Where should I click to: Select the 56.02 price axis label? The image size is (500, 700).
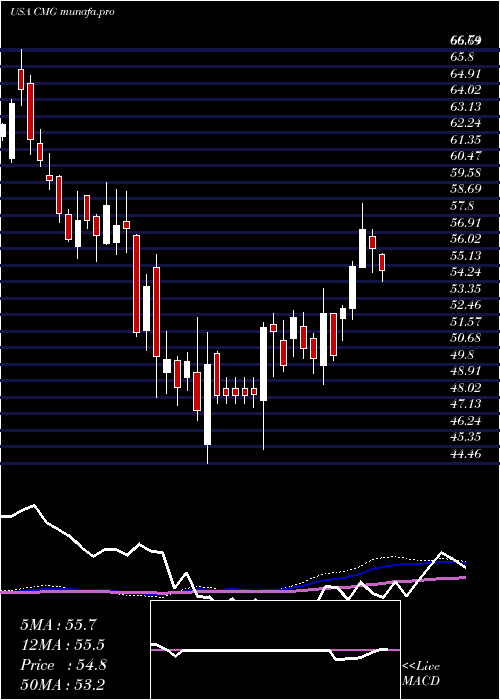point(466,239)
